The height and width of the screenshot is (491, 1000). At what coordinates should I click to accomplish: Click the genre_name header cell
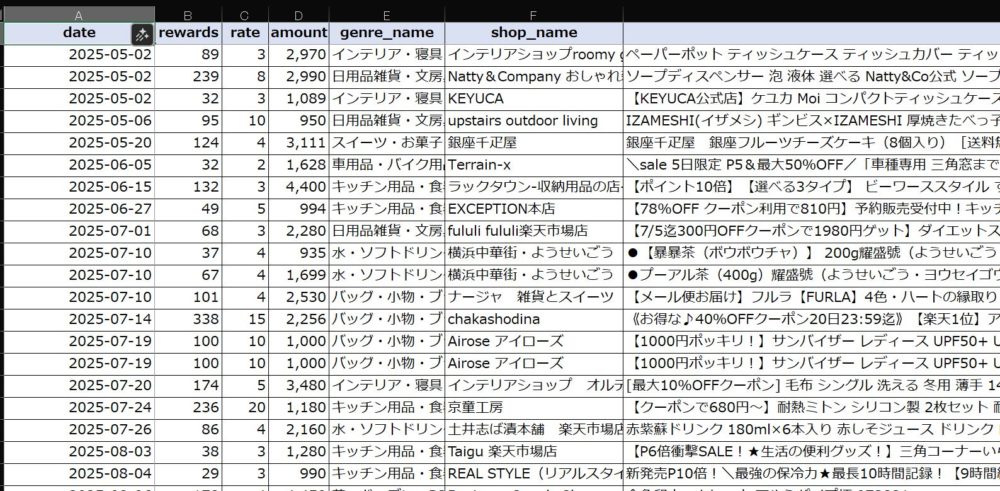386,33
